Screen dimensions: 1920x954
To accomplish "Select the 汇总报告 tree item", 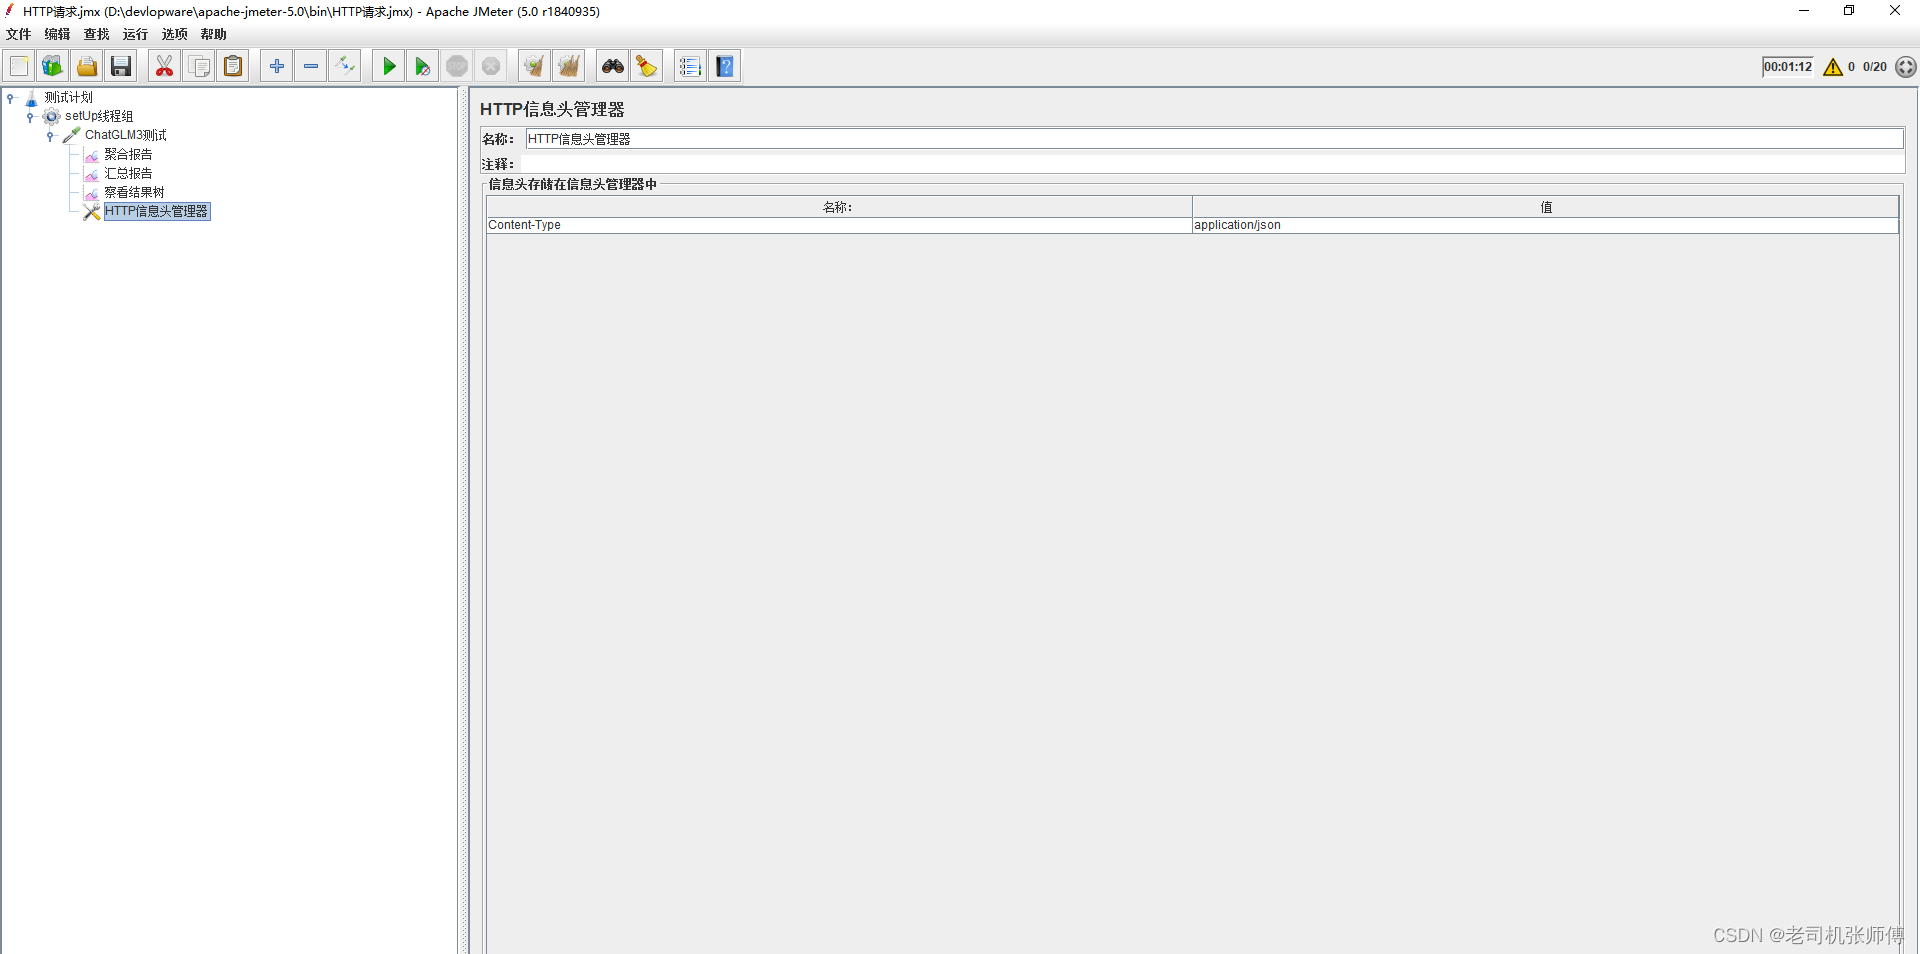I will (128, 173).
